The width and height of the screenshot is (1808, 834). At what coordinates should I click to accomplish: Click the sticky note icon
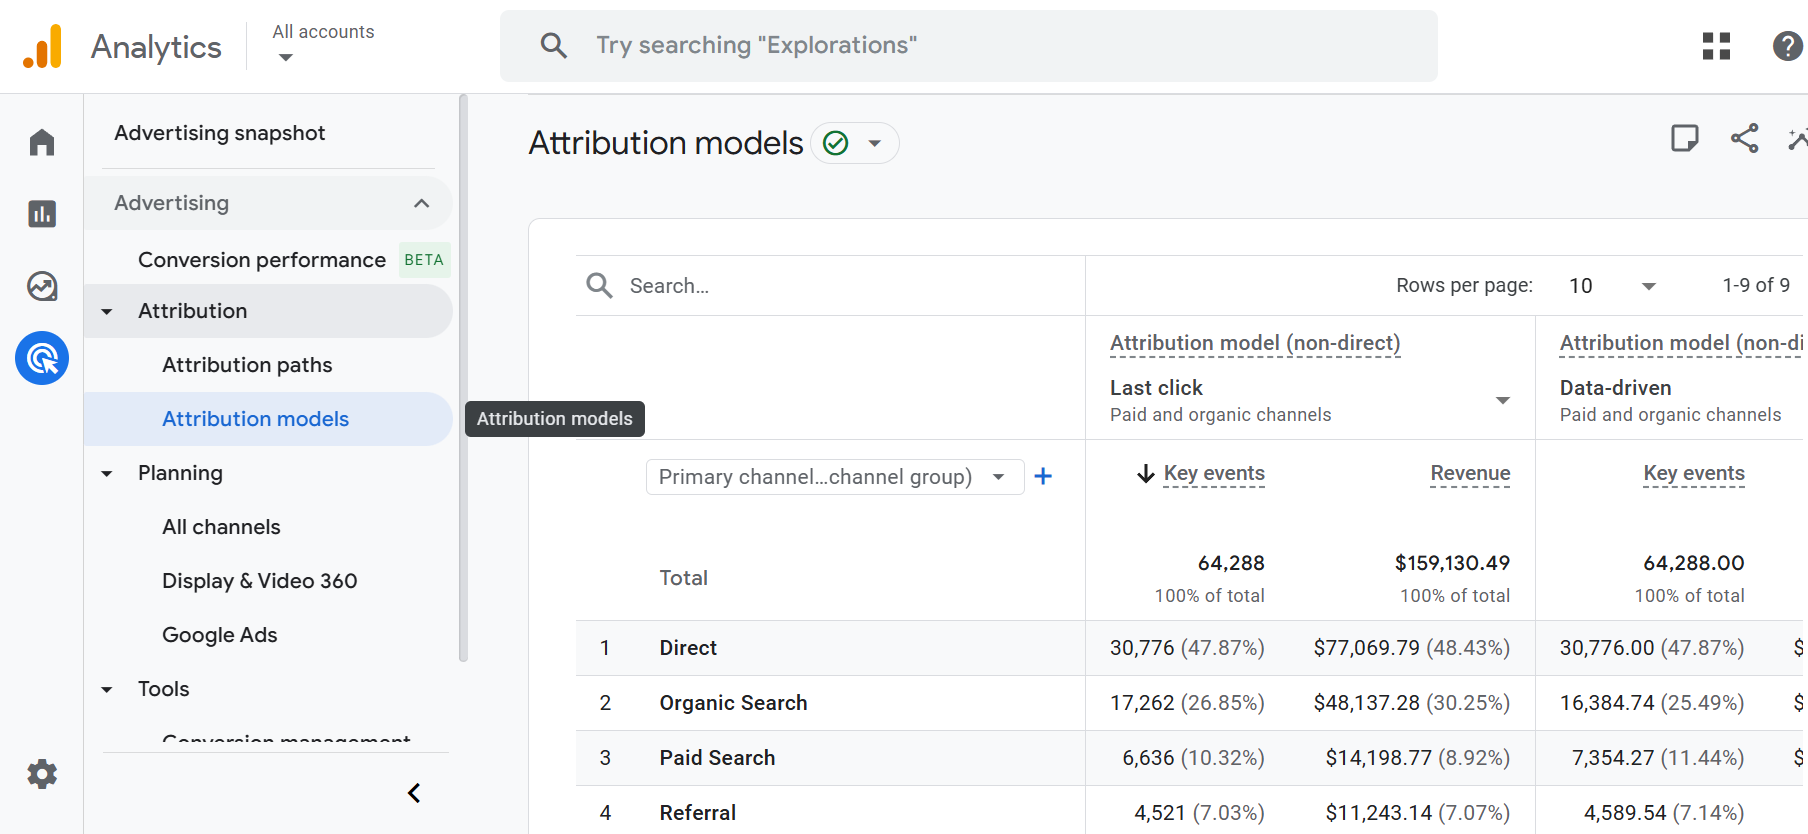click(1685, 138)
